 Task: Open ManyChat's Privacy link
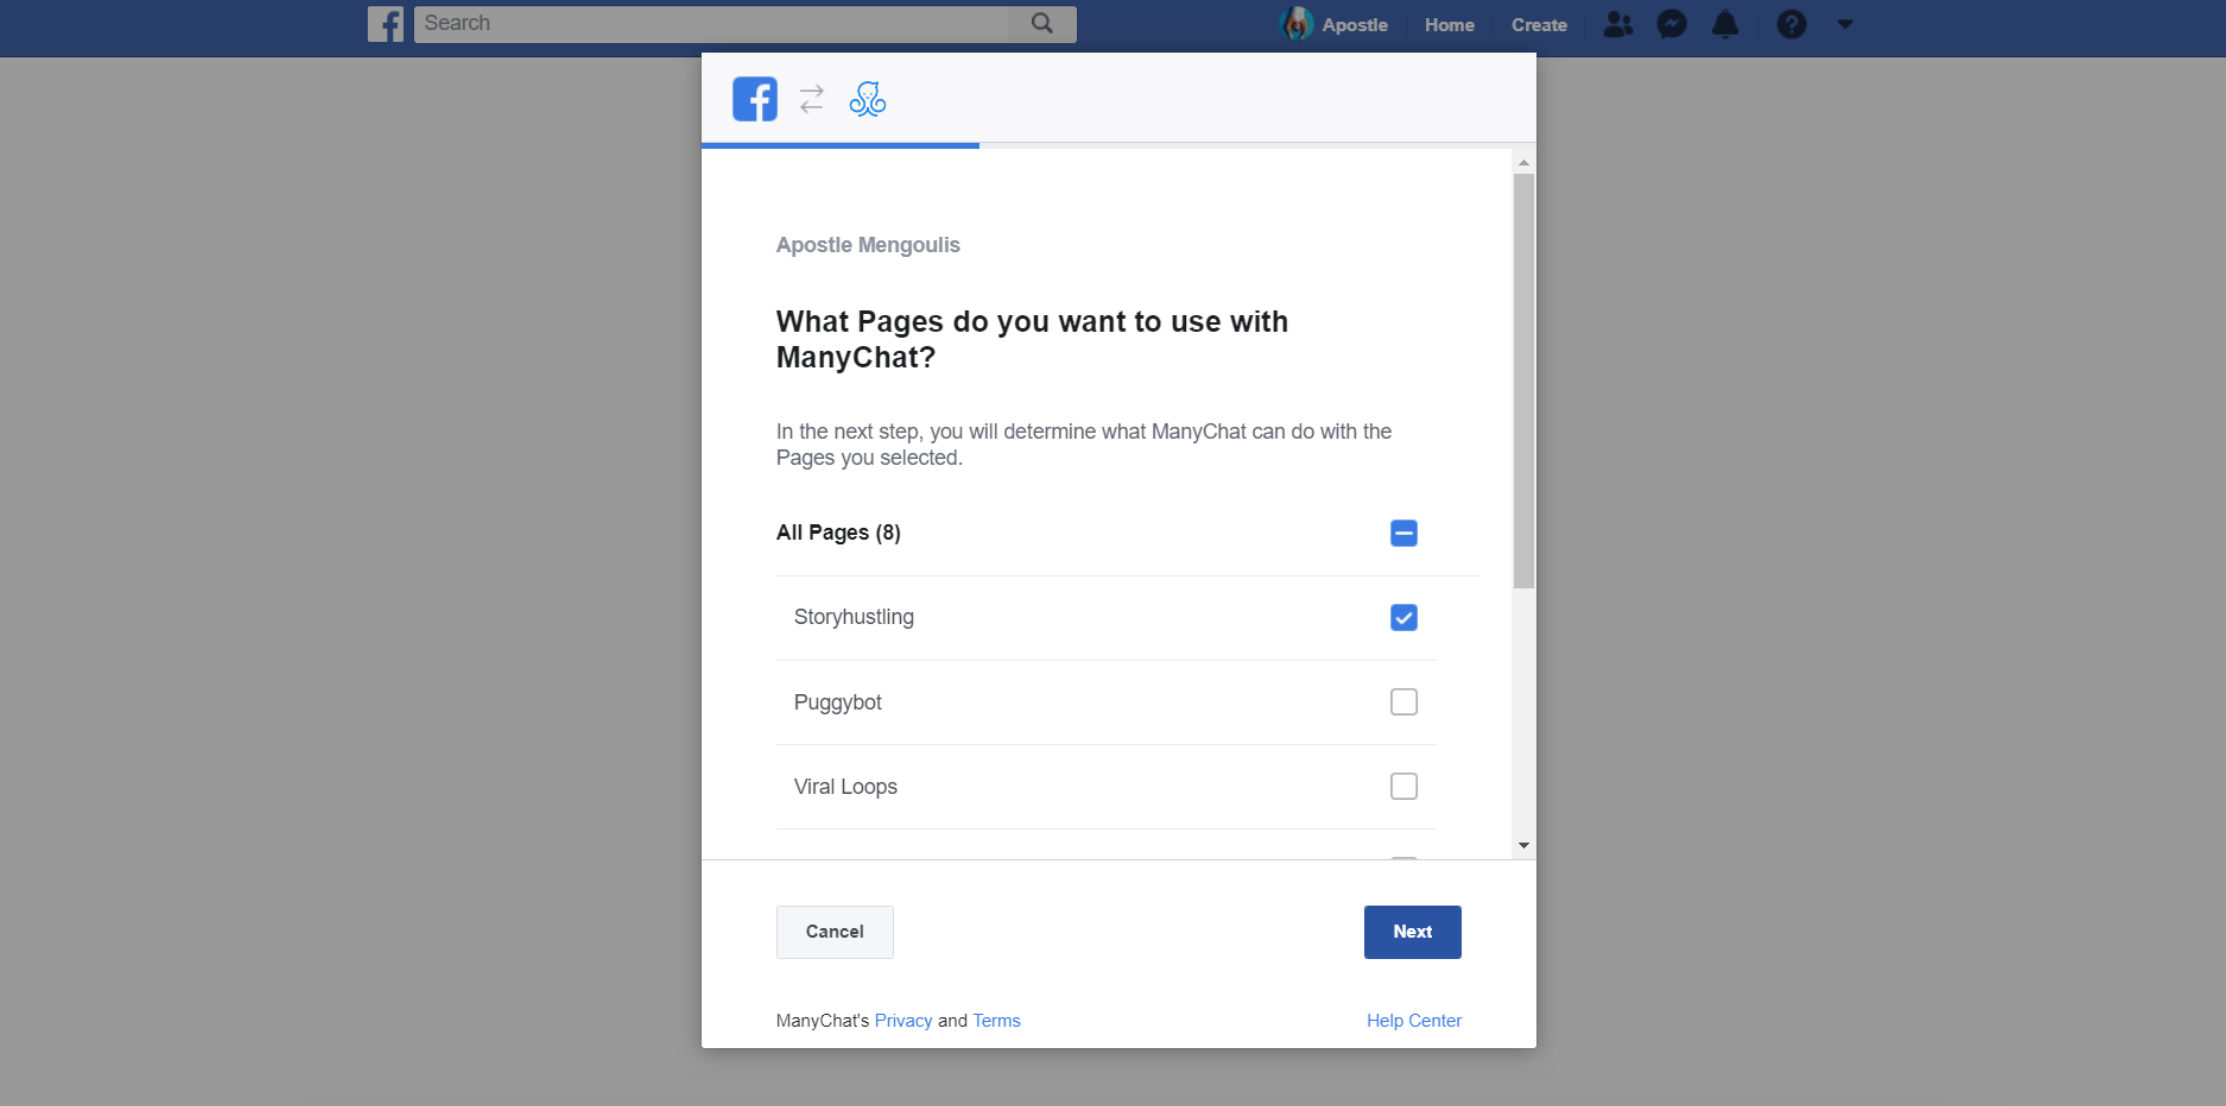903,1021
